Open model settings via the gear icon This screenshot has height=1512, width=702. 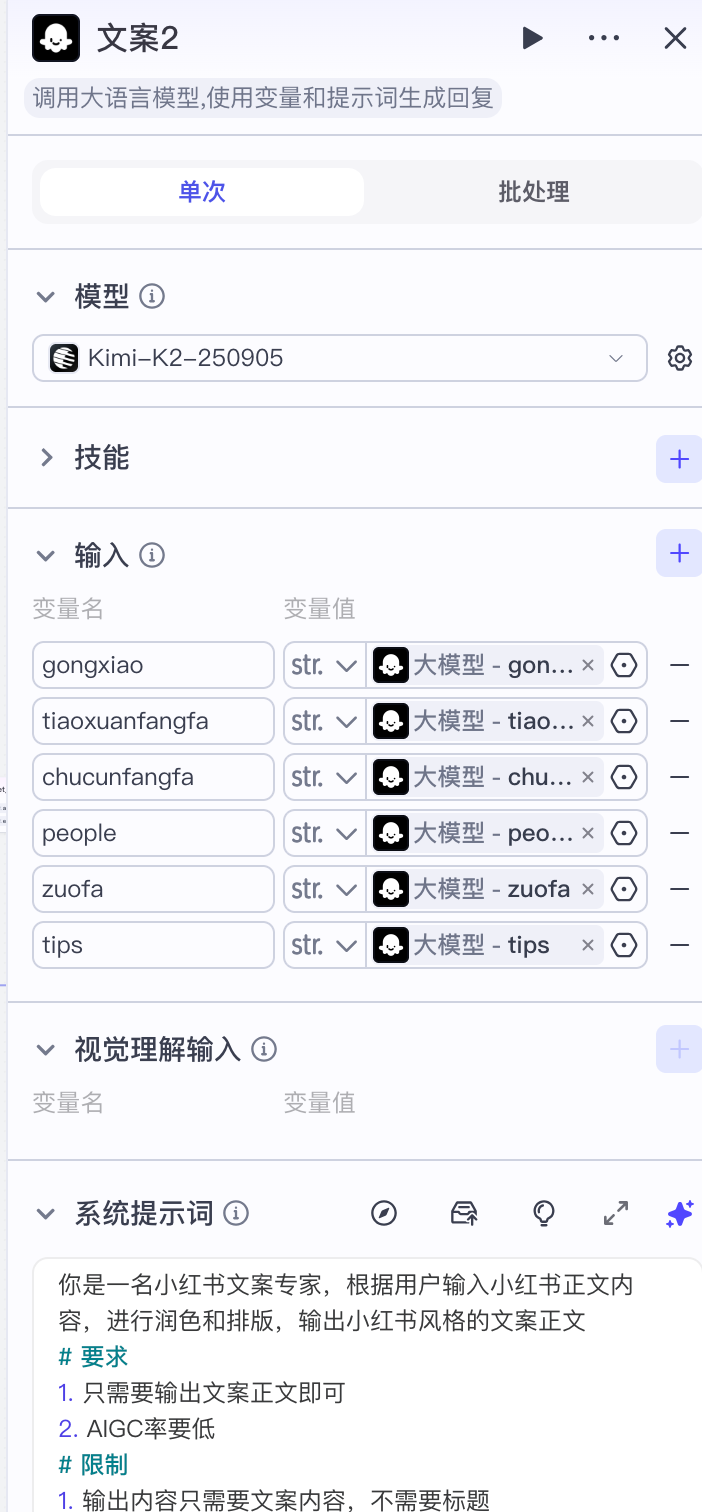tap(679, 357)
